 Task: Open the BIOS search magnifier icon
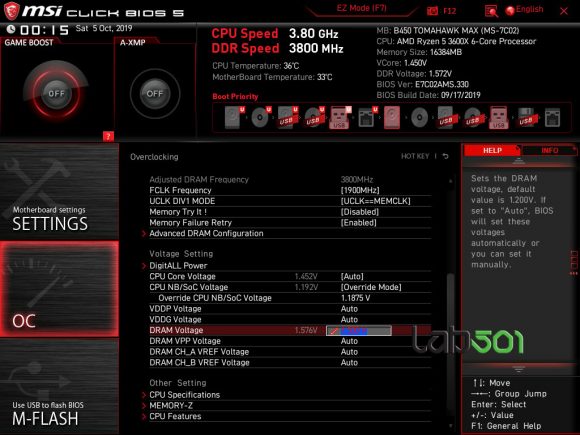[x=491, y=11]
